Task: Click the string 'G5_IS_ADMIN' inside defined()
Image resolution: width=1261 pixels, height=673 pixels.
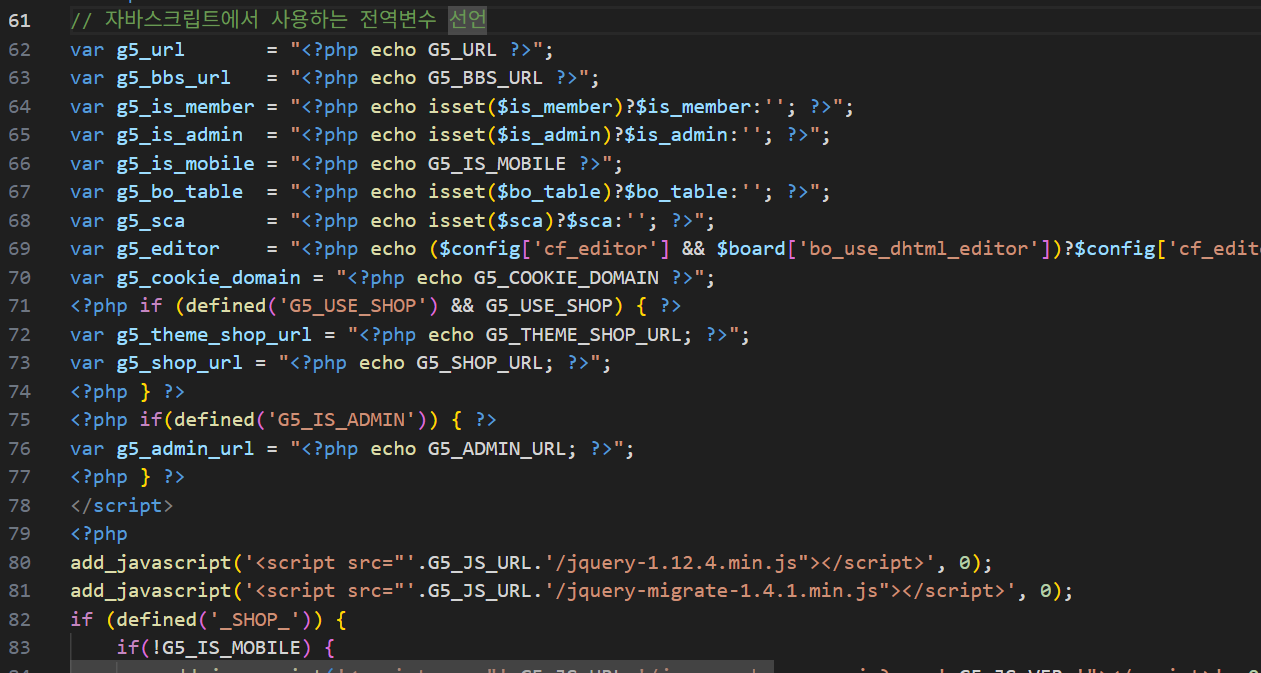Action: (341, 419)
